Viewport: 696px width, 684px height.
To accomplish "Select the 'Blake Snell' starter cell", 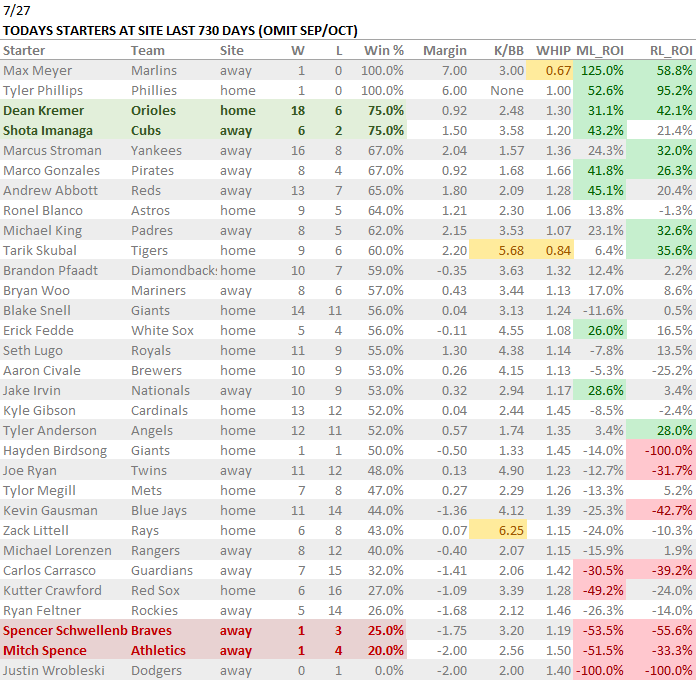I will pos(37,310).
